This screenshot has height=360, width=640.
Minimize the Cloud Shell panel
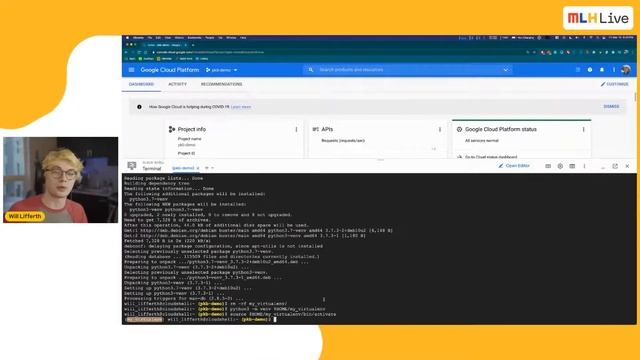[x=603, y=167]
